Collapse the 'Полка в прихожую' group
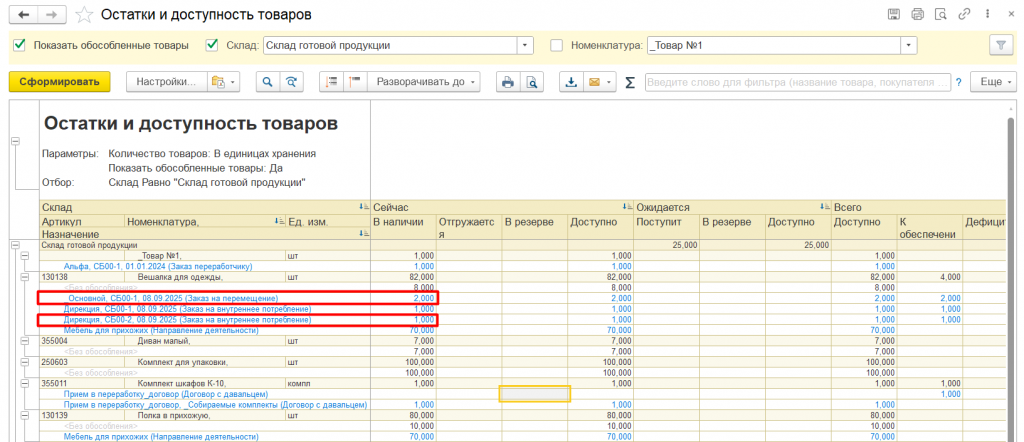 25,415
